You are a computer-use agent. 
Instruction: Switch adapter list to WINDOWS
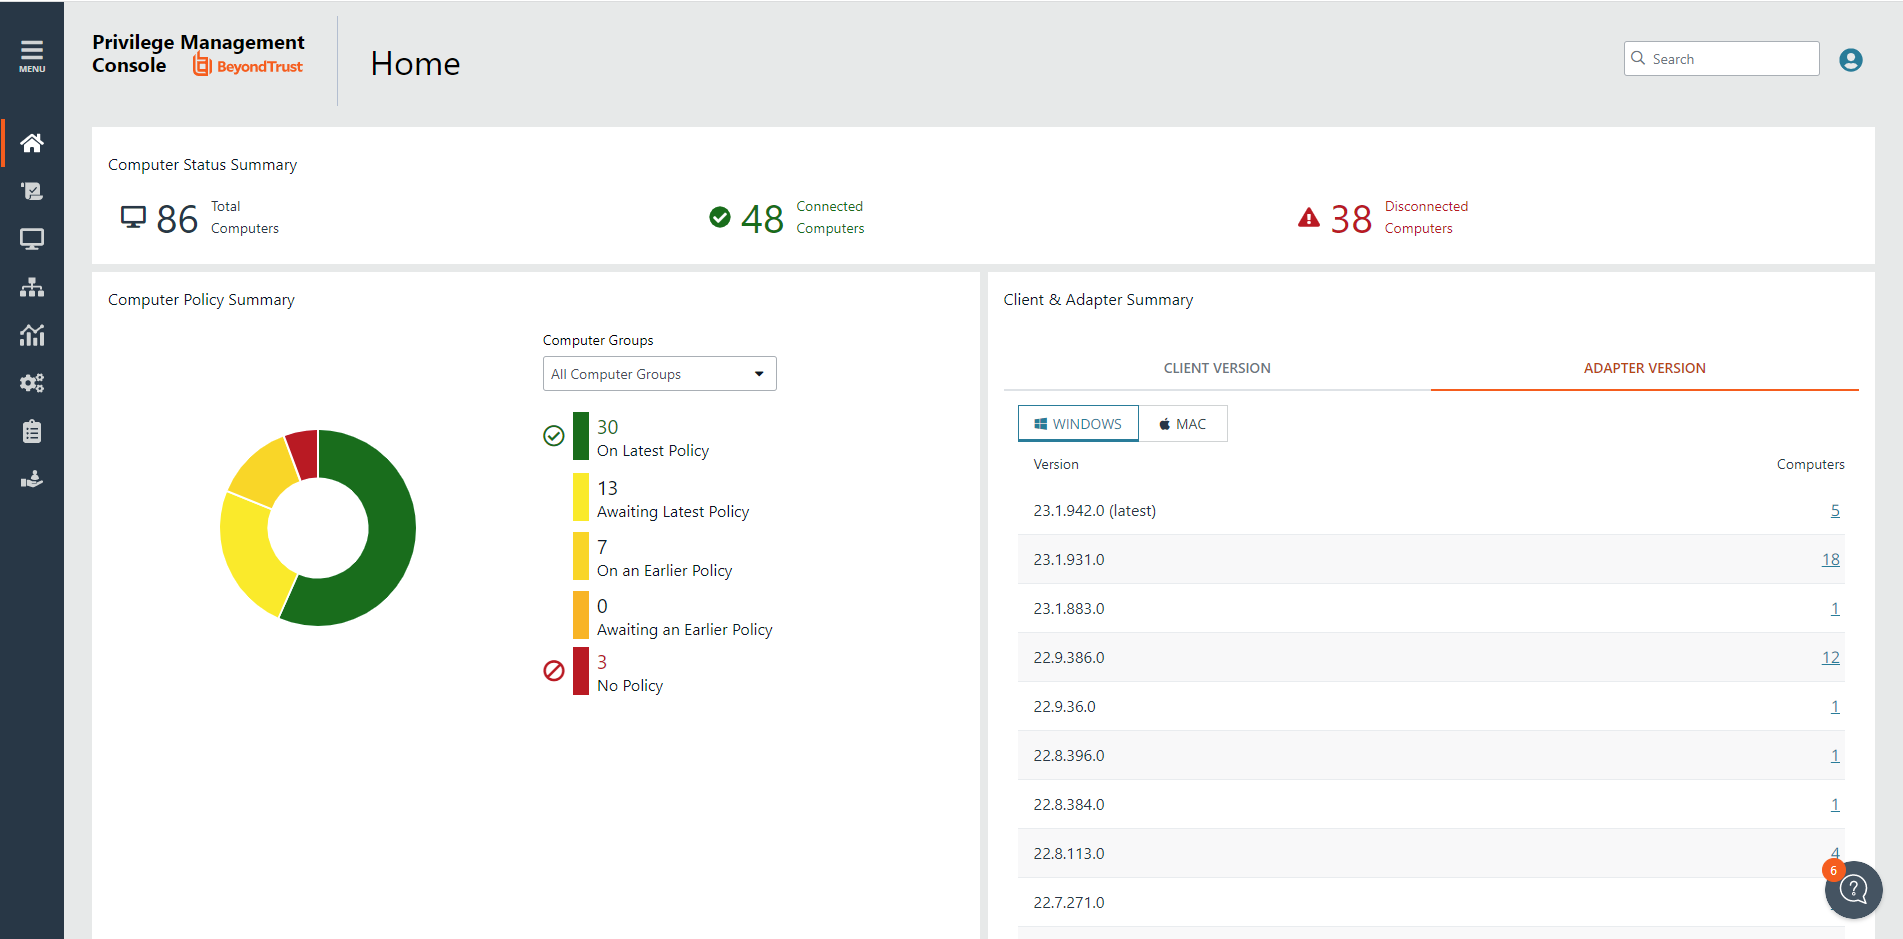tap(1077, 423)
